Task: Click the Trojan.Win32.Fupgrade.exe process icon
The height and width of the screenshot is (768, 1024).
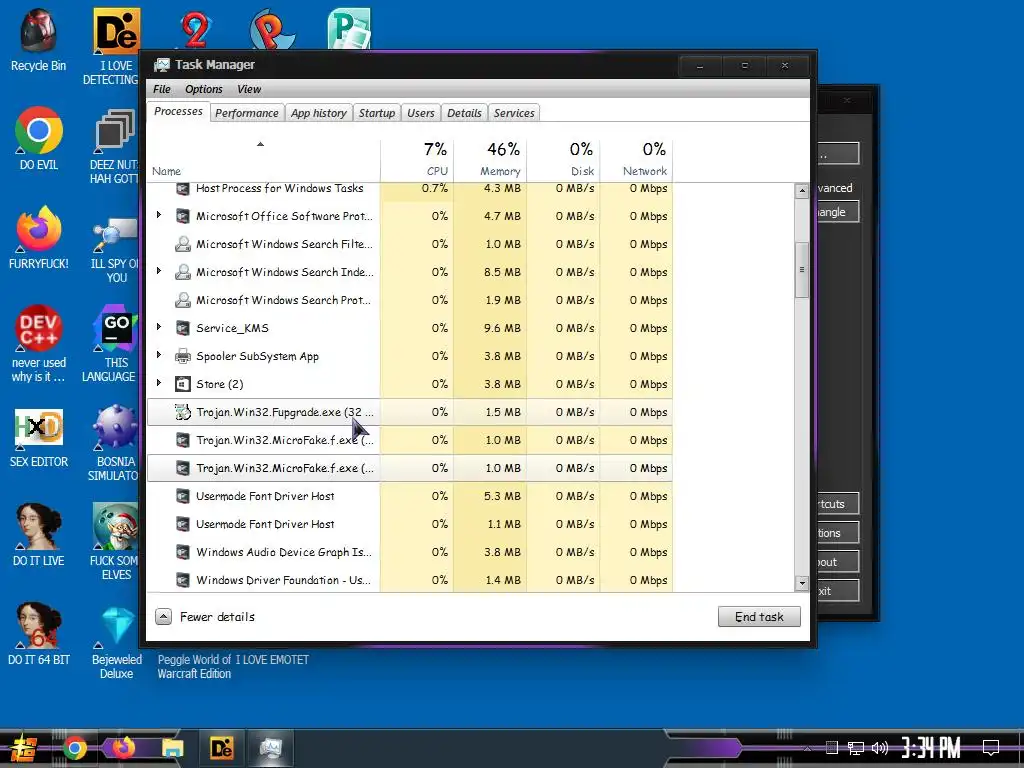Action: point(183,412)
